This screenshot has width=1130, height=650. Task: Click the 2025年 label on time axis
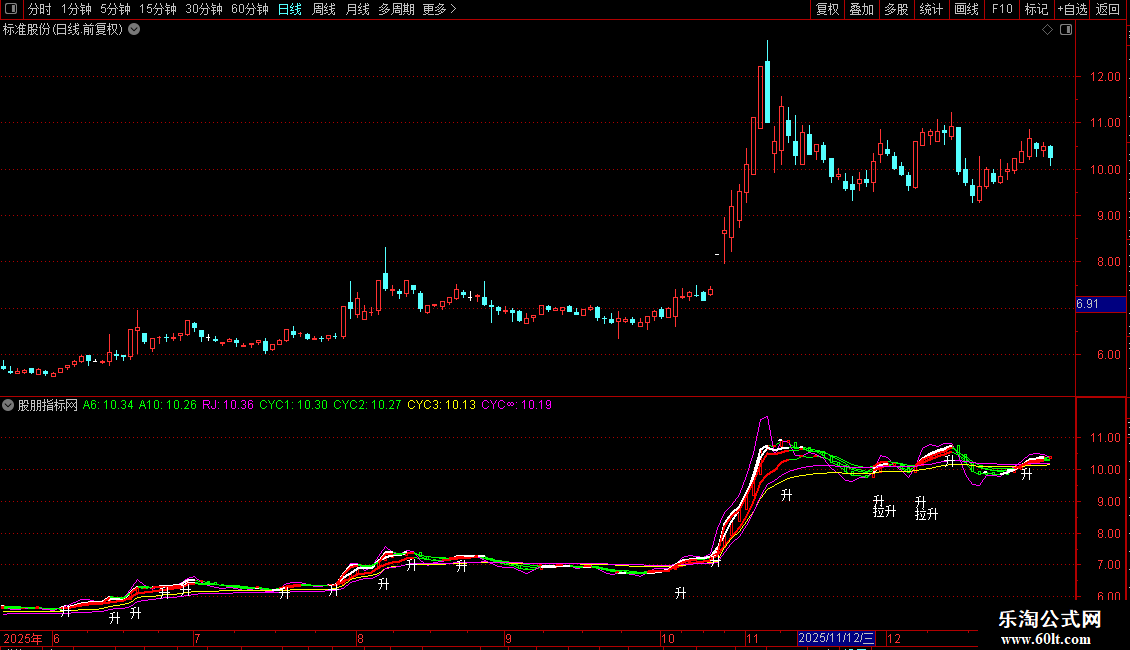coord(22,638)
